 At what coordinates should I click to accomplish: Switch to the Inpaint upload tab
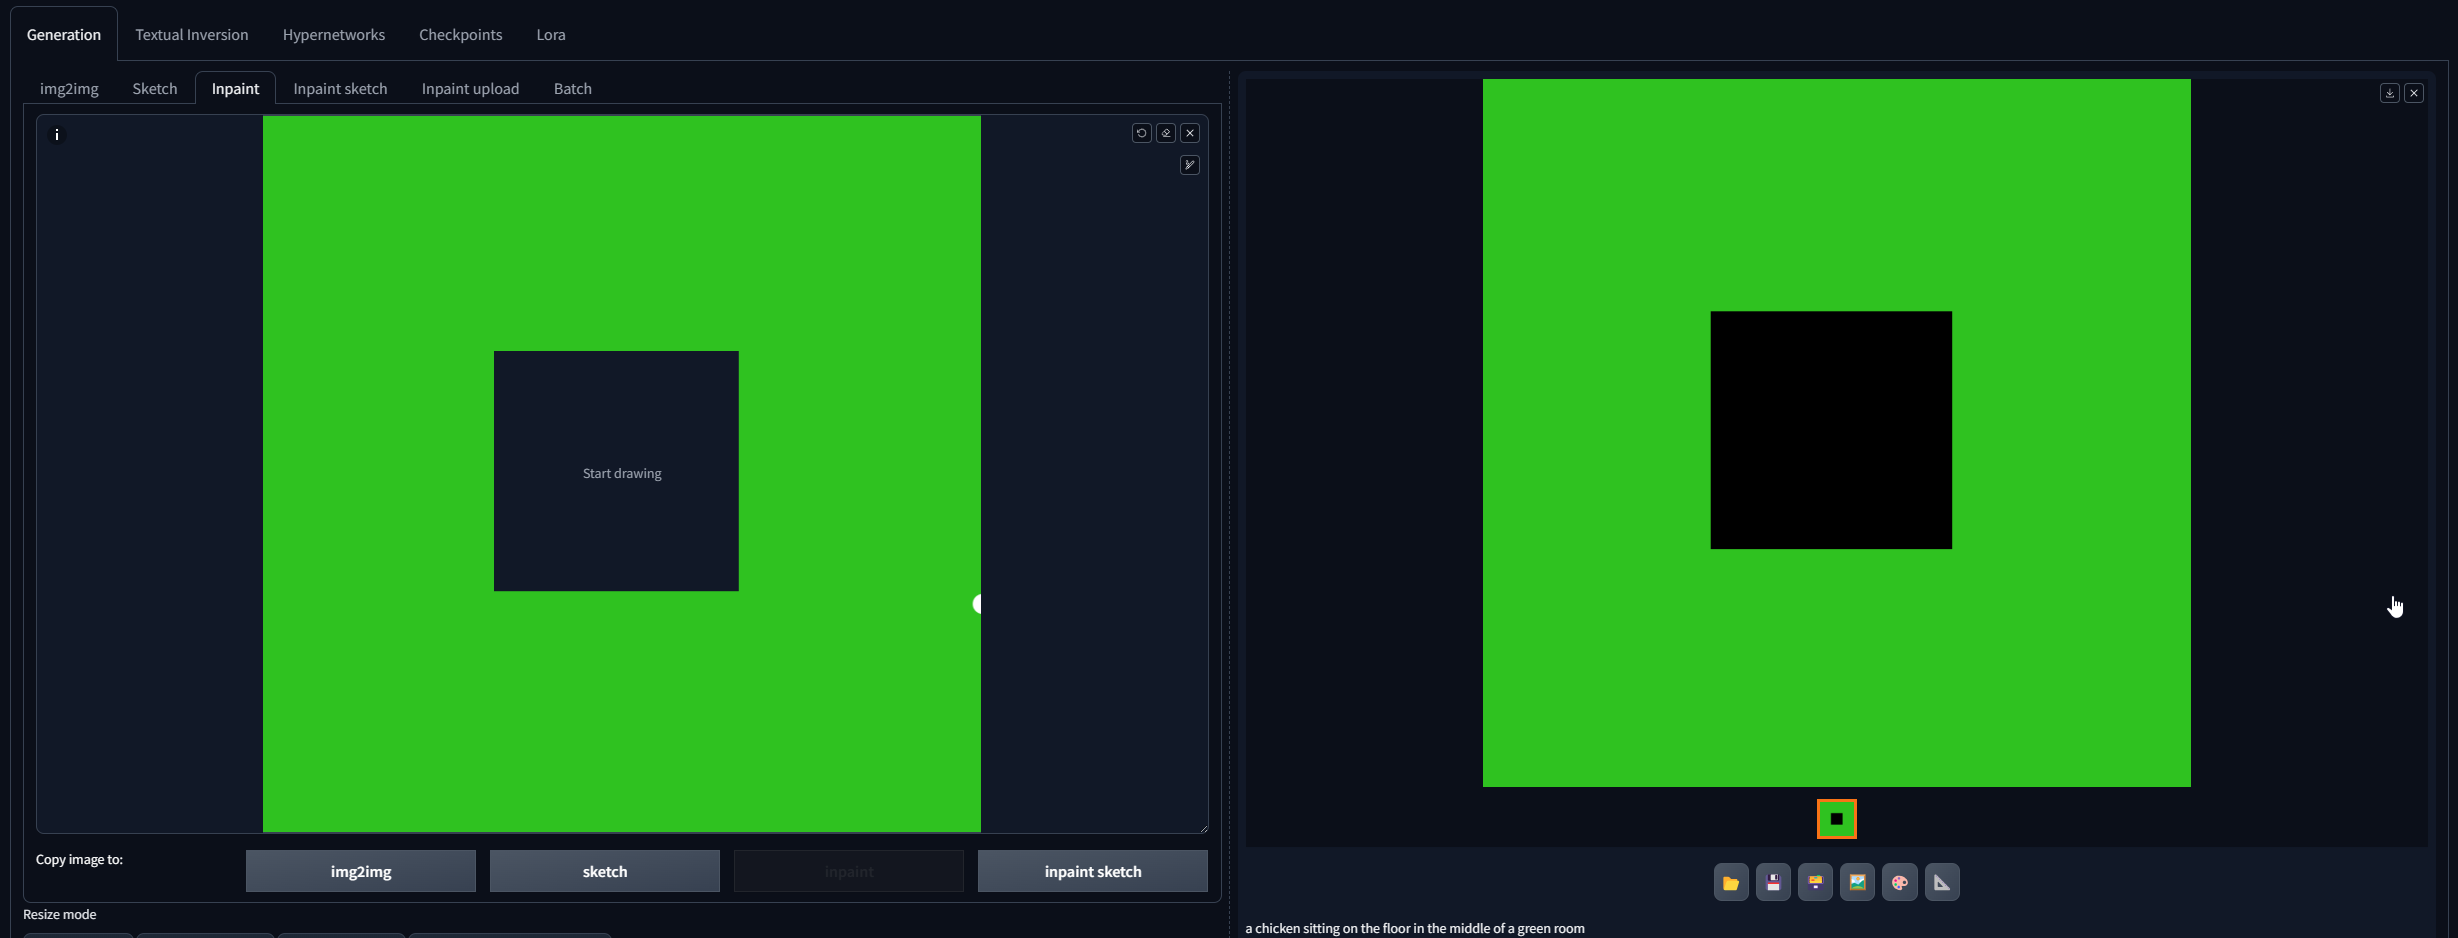coord(470,88)
